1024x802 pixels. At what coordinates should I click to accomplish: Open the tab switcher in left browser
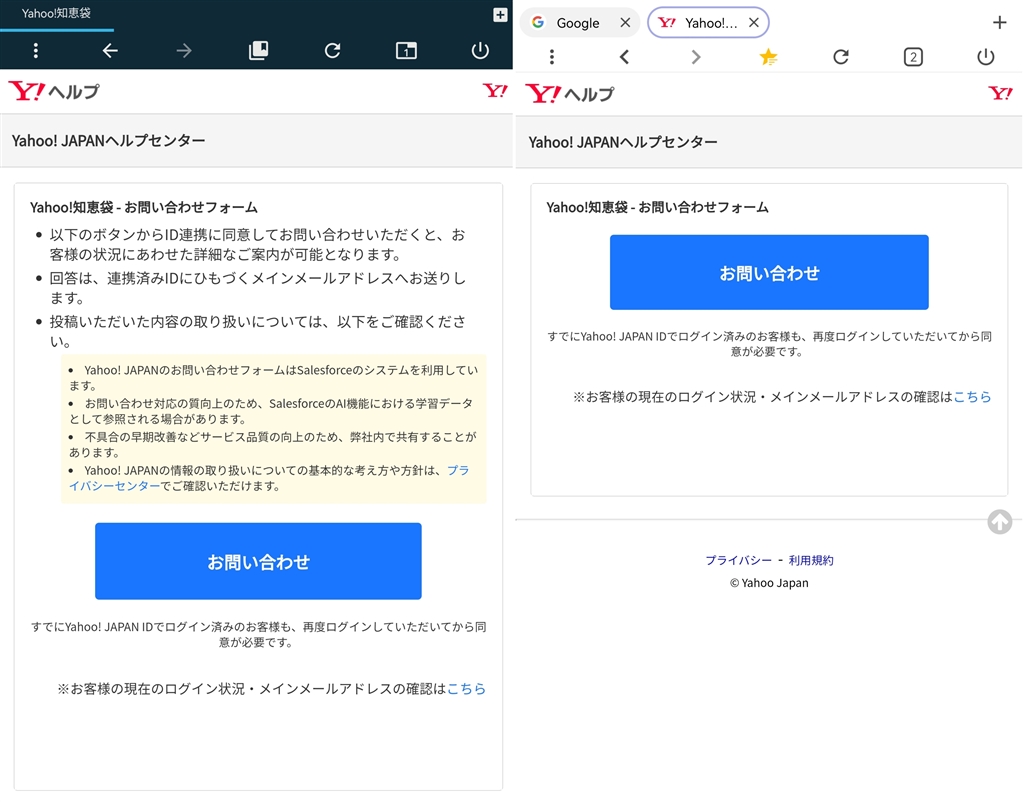click(406, 50)
